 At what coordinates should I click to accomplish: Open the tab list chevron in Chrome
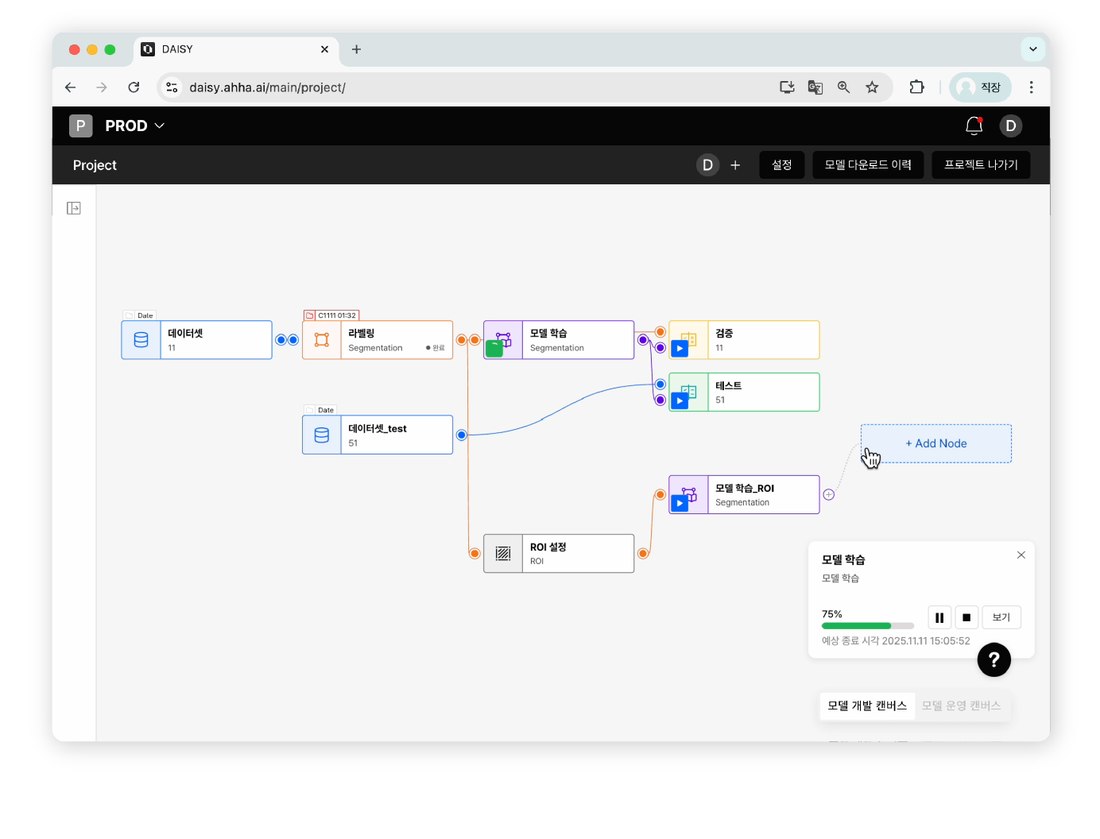[x=1033, y=49]
